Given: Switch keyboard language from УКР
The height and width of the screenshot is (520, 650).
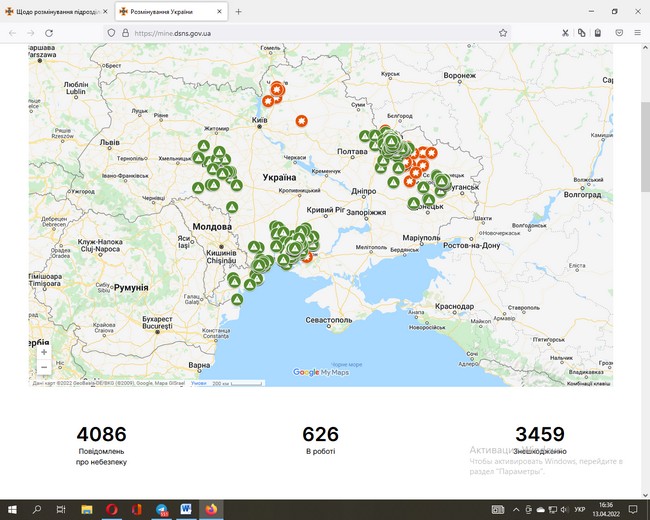Looking at the screenshot, I should coord(580,509).
